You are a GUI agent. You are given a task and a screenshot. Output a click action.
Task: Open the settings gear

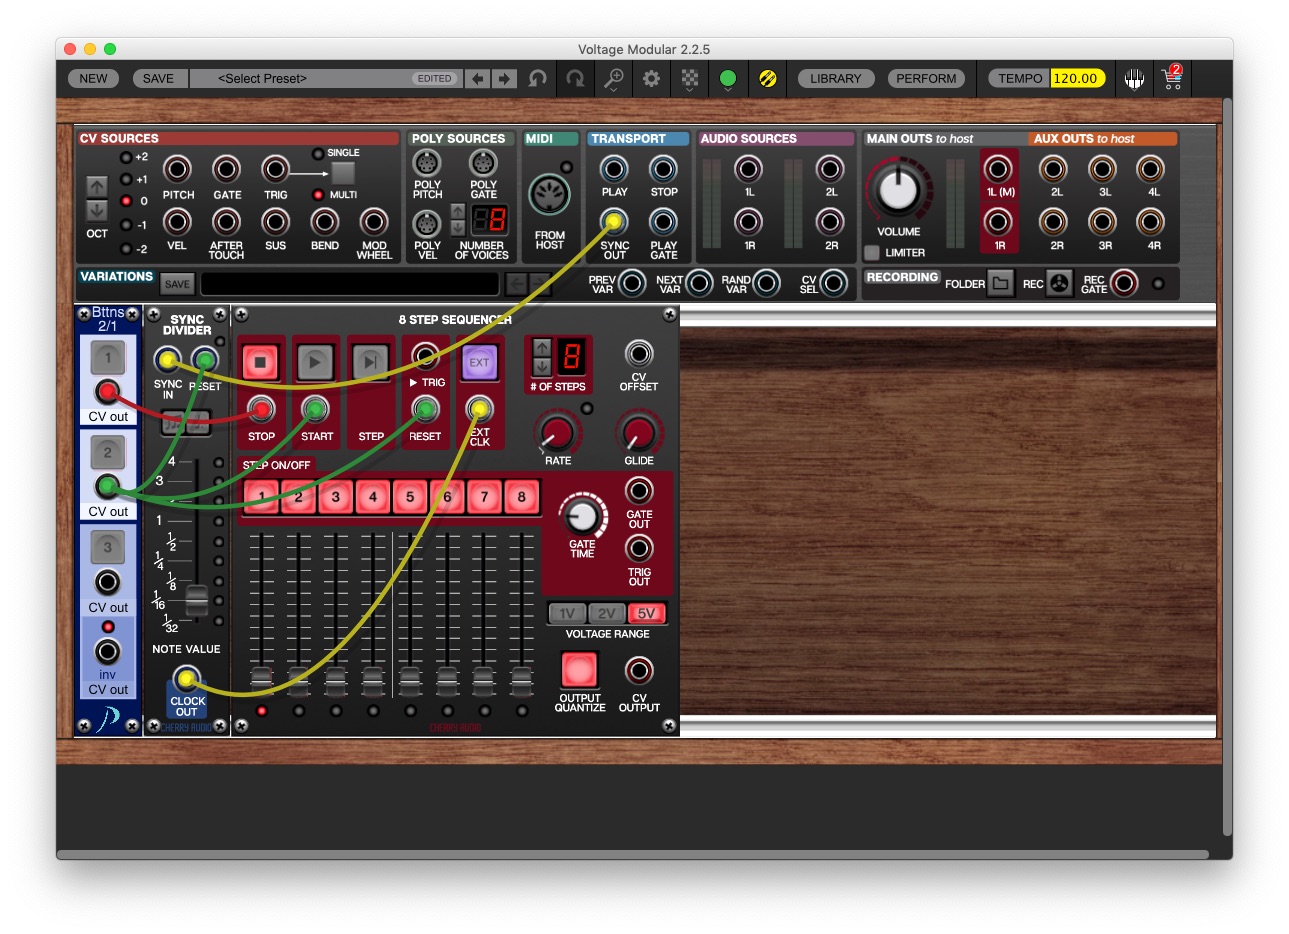point(652,78)
